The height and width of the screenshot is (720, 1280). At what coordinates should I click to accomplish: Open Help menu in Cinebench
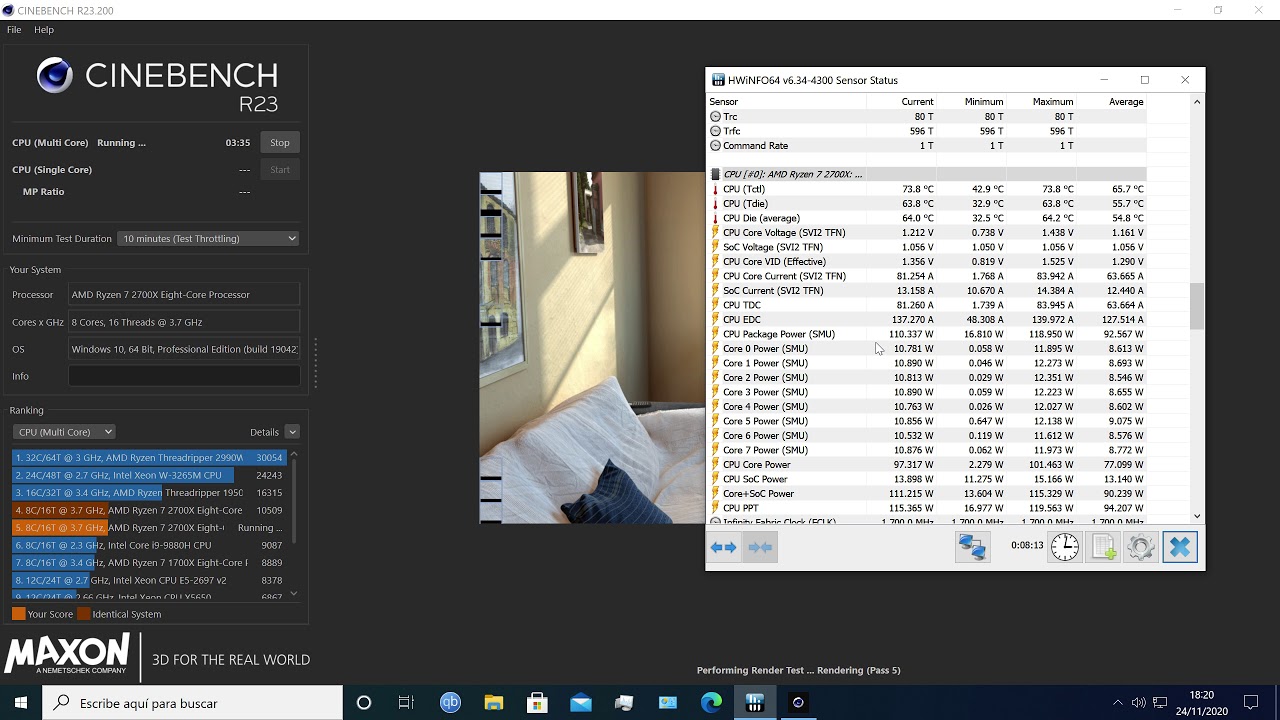click(44, 30)
